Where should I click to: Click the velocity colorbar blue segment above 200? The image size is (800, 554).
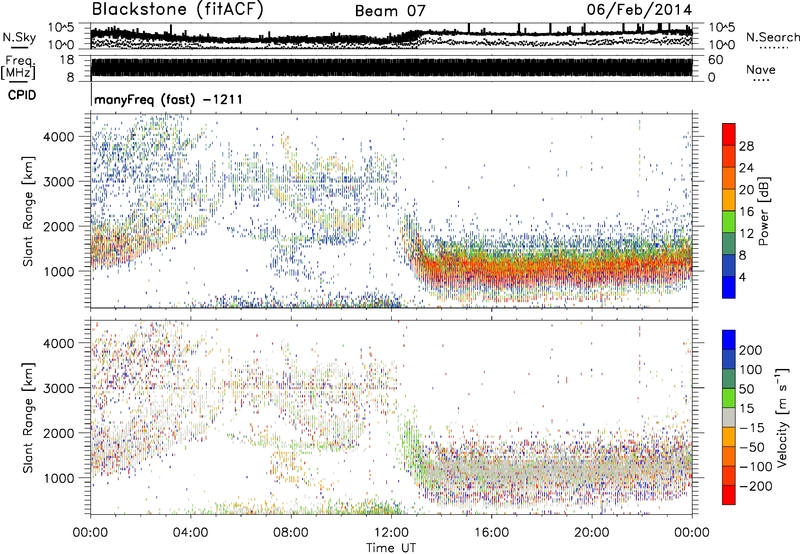click(729, 340)
